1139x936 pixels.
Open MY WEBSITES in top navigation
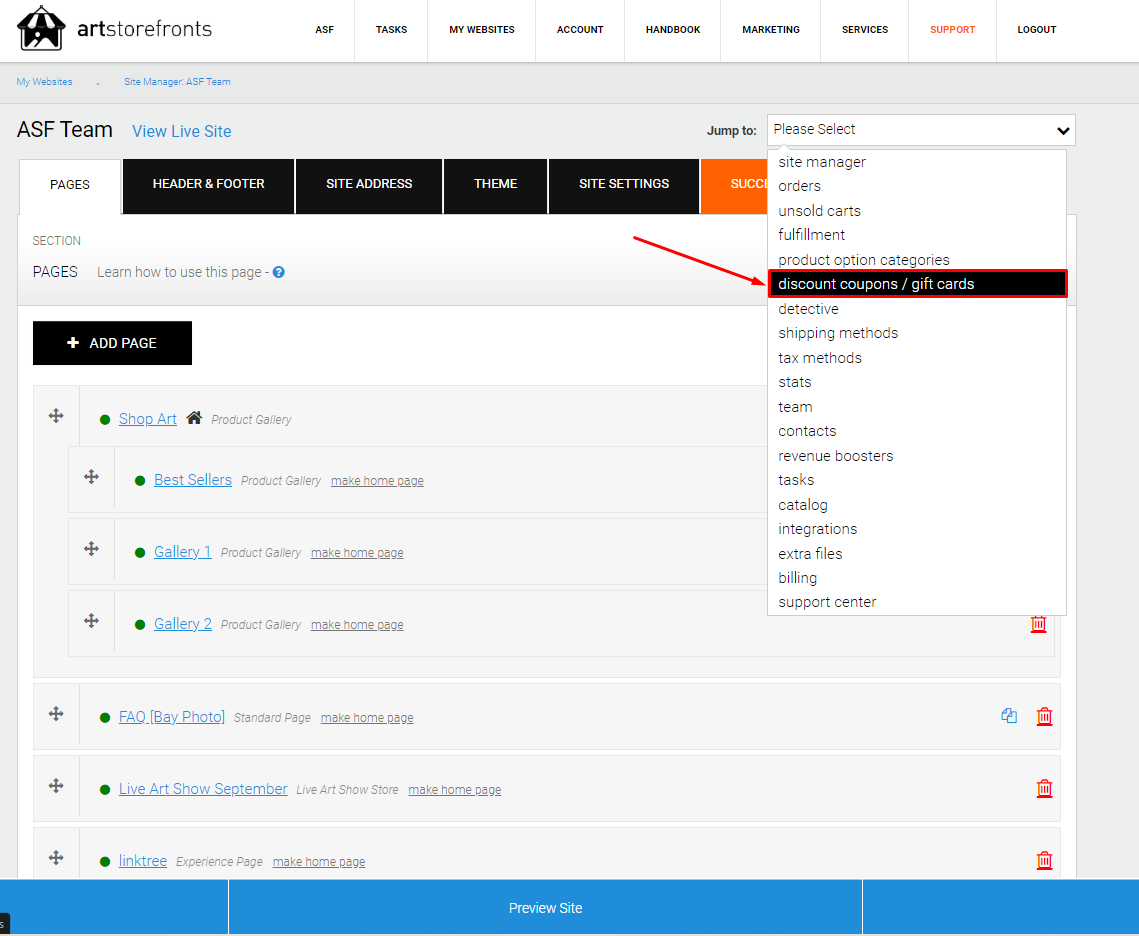click(x=482, y=30)
